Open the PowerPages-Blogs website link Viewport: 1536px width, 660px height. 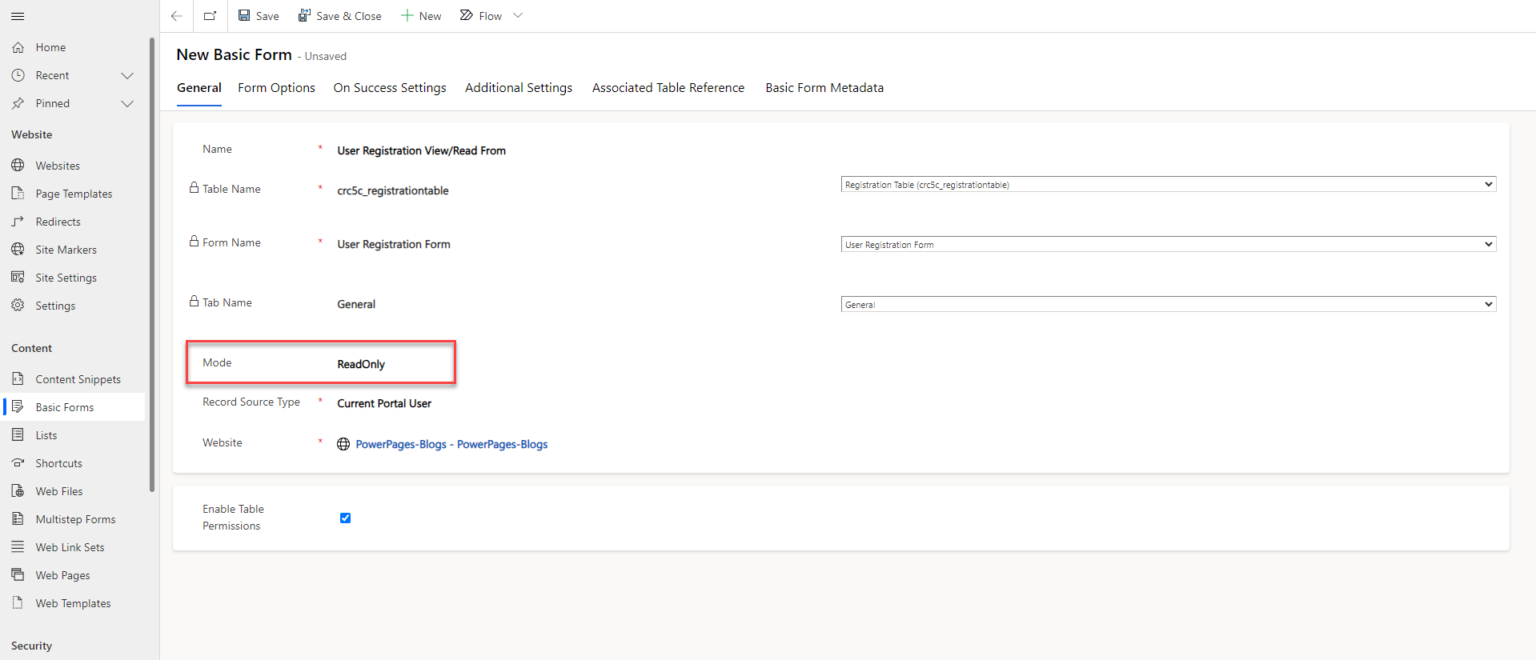tap(452, 443)
